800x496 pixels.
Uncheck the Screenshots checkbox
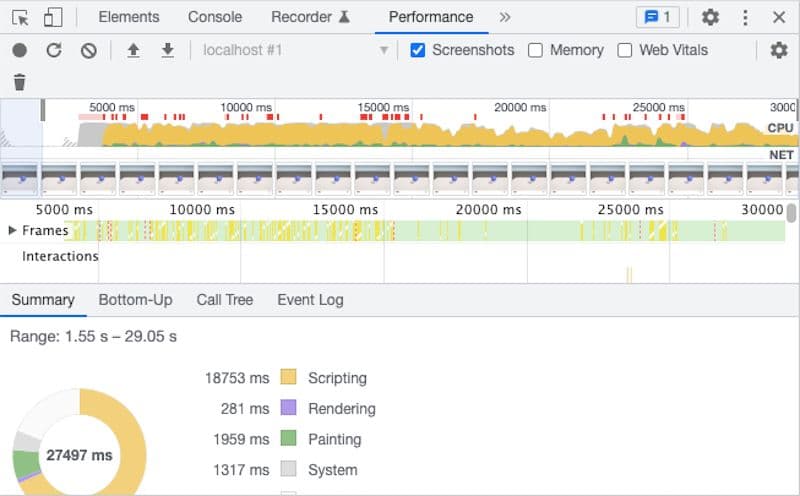coord(418,50)
